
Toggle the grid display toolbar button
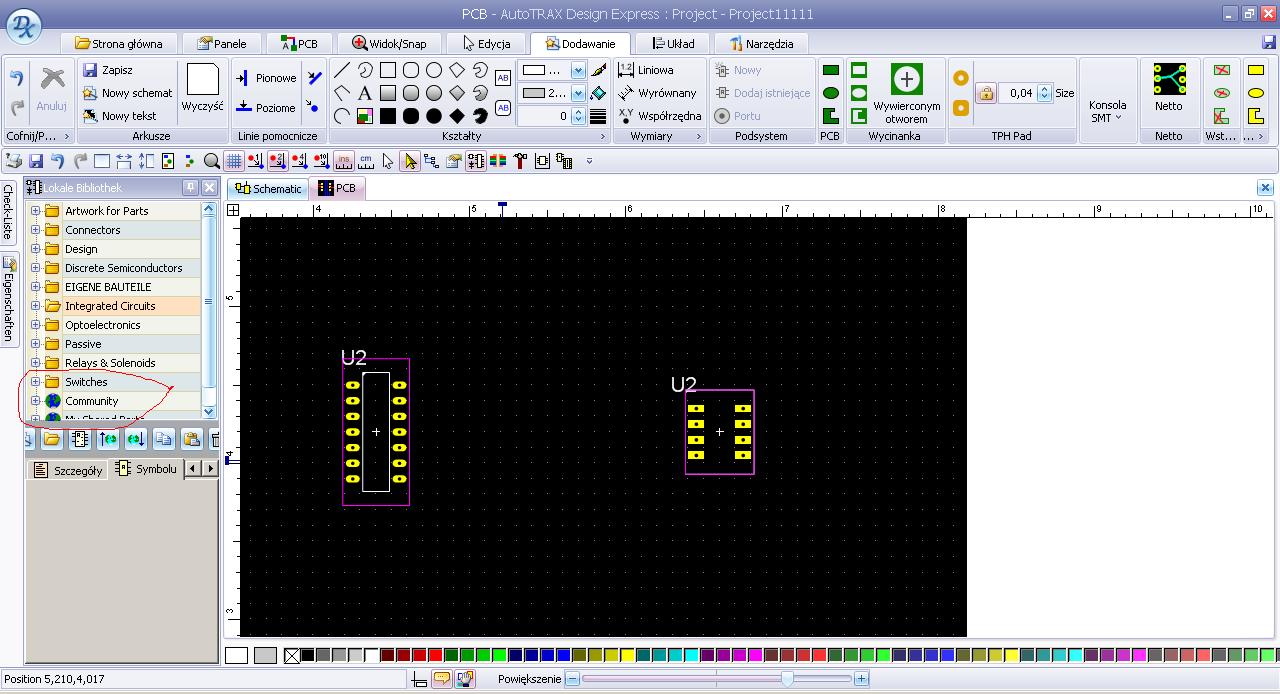(x=233, y=161)
